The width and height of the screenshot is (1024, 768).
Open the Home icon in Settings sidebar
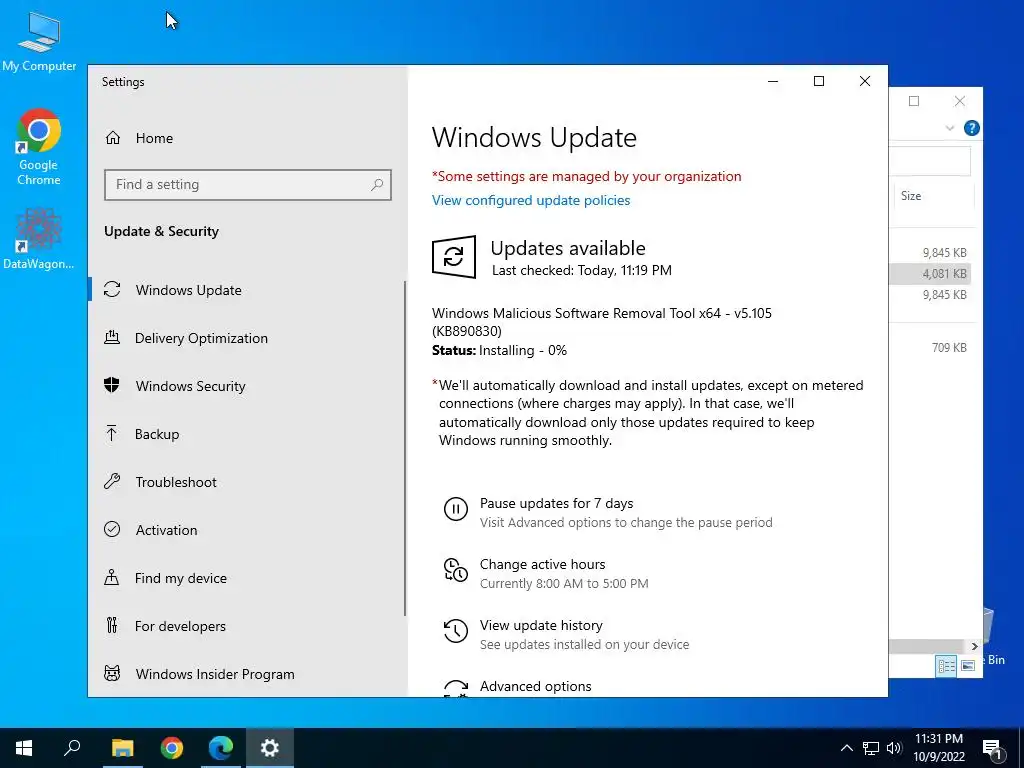[x=113, y=138]
